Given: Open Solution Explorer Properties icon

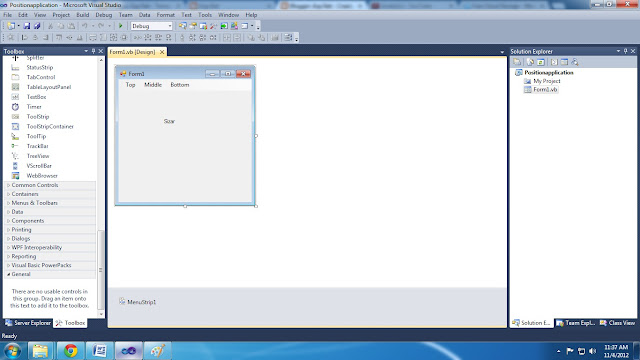Looking at the screenshot, I should click(517, 62).
